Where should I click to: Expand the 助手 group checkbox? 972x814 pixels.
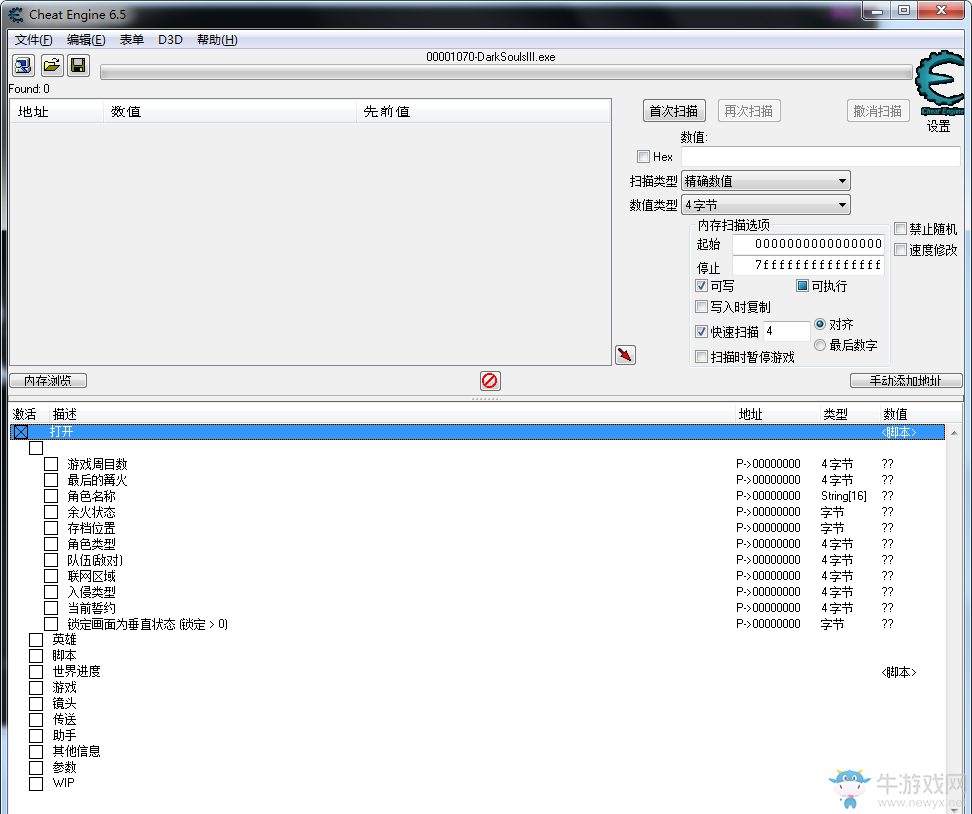[36, 735]
